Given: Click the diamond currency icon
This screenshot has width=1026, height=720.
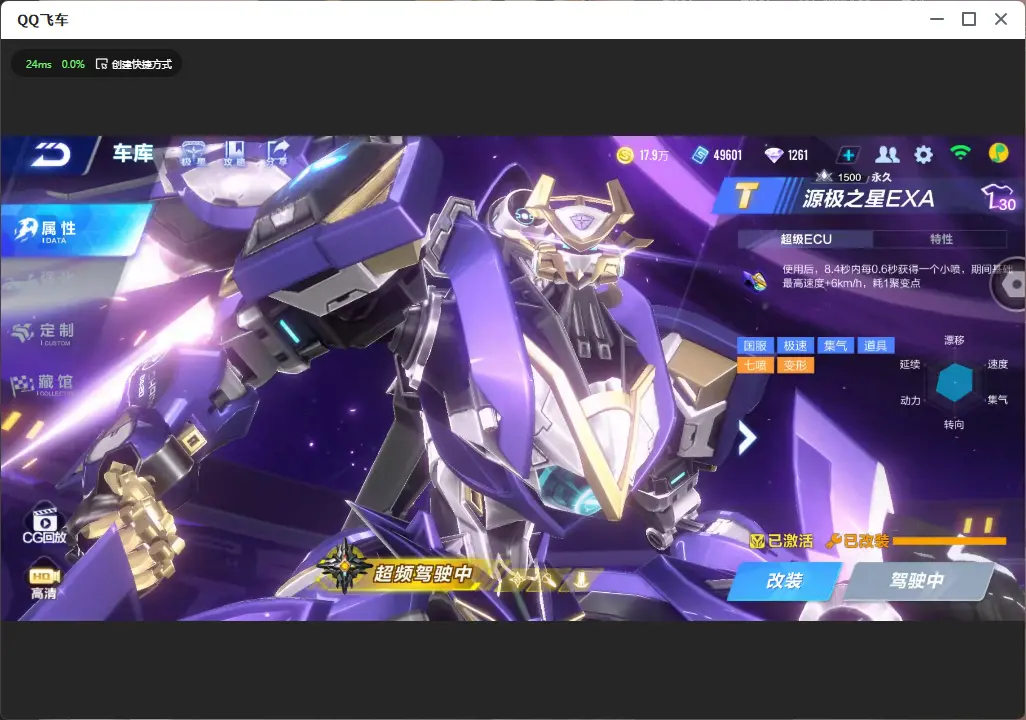Looking at the screenshot, I should tap(773, 155).
